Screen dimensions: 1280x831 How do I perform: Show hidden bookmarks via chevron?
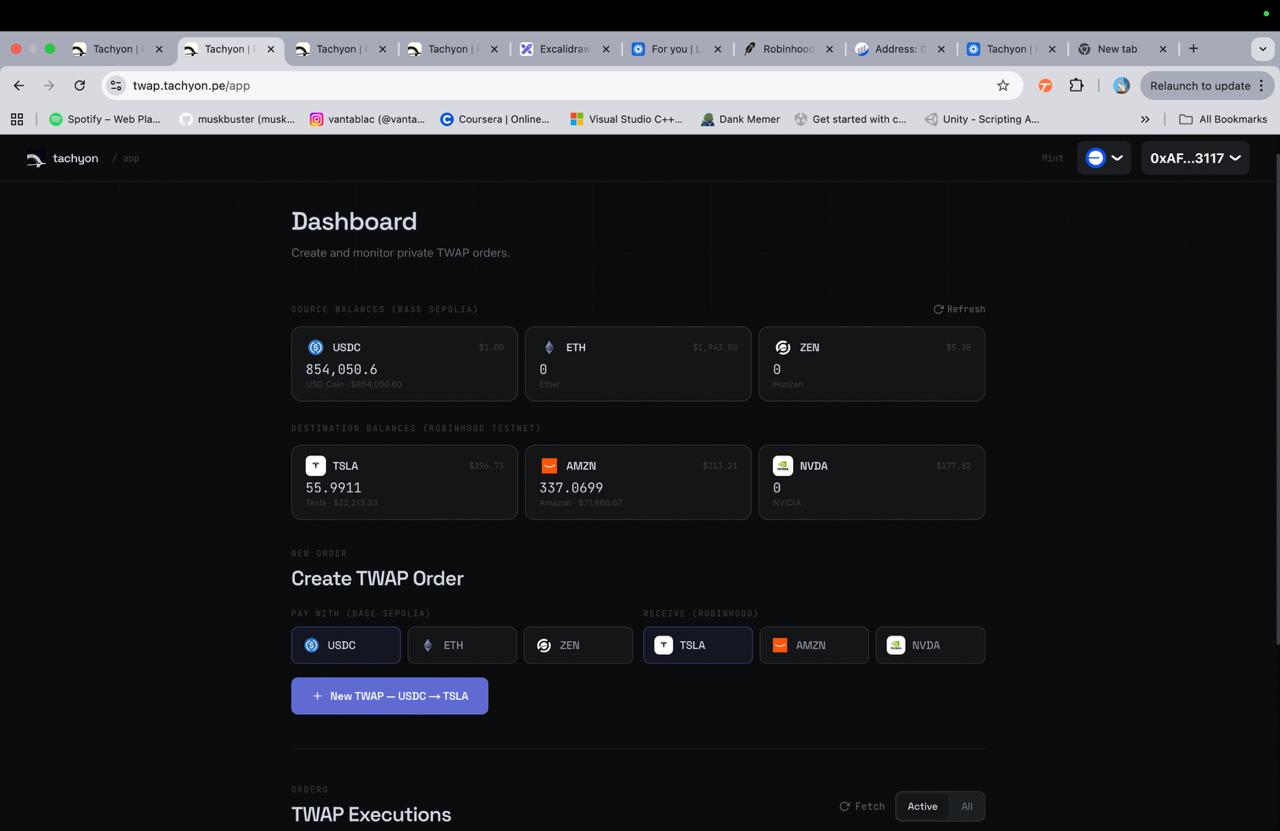pyautogui.click(x=1145, y=119)
